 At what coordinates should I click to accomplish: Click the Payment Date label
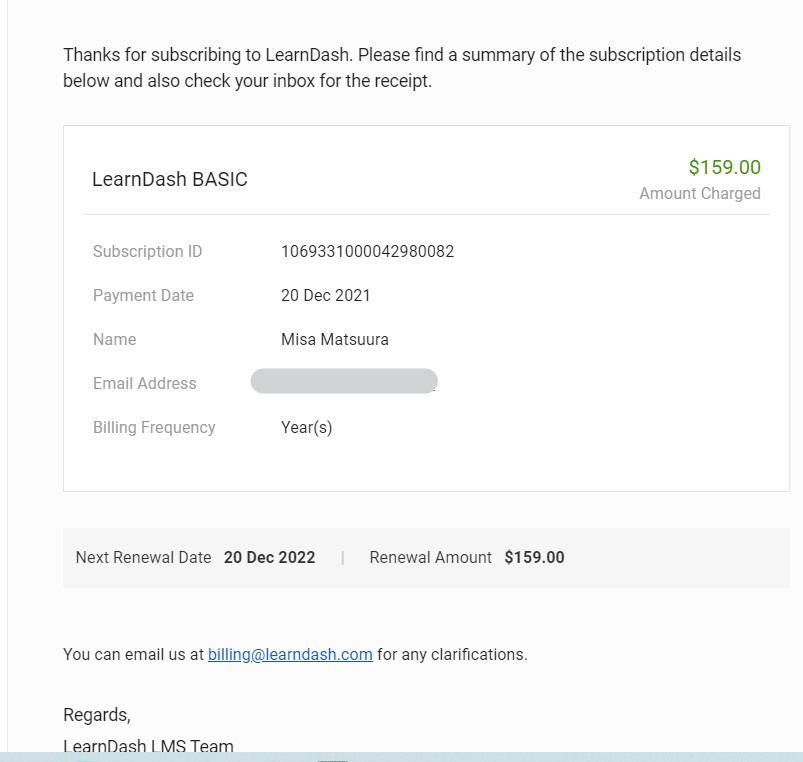click(143, 295)
